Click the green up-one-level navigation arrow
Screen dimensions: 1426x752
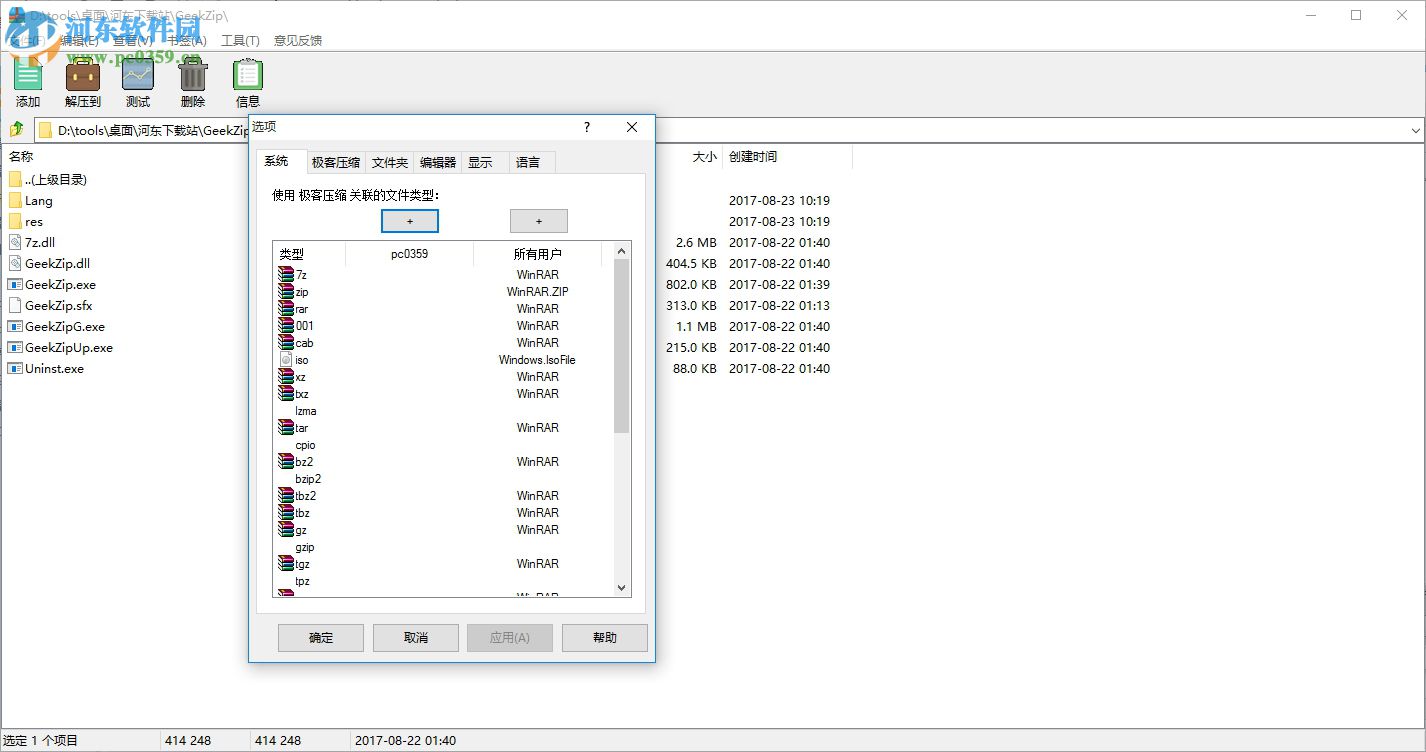pyautogui.click(x=16, y=129)
